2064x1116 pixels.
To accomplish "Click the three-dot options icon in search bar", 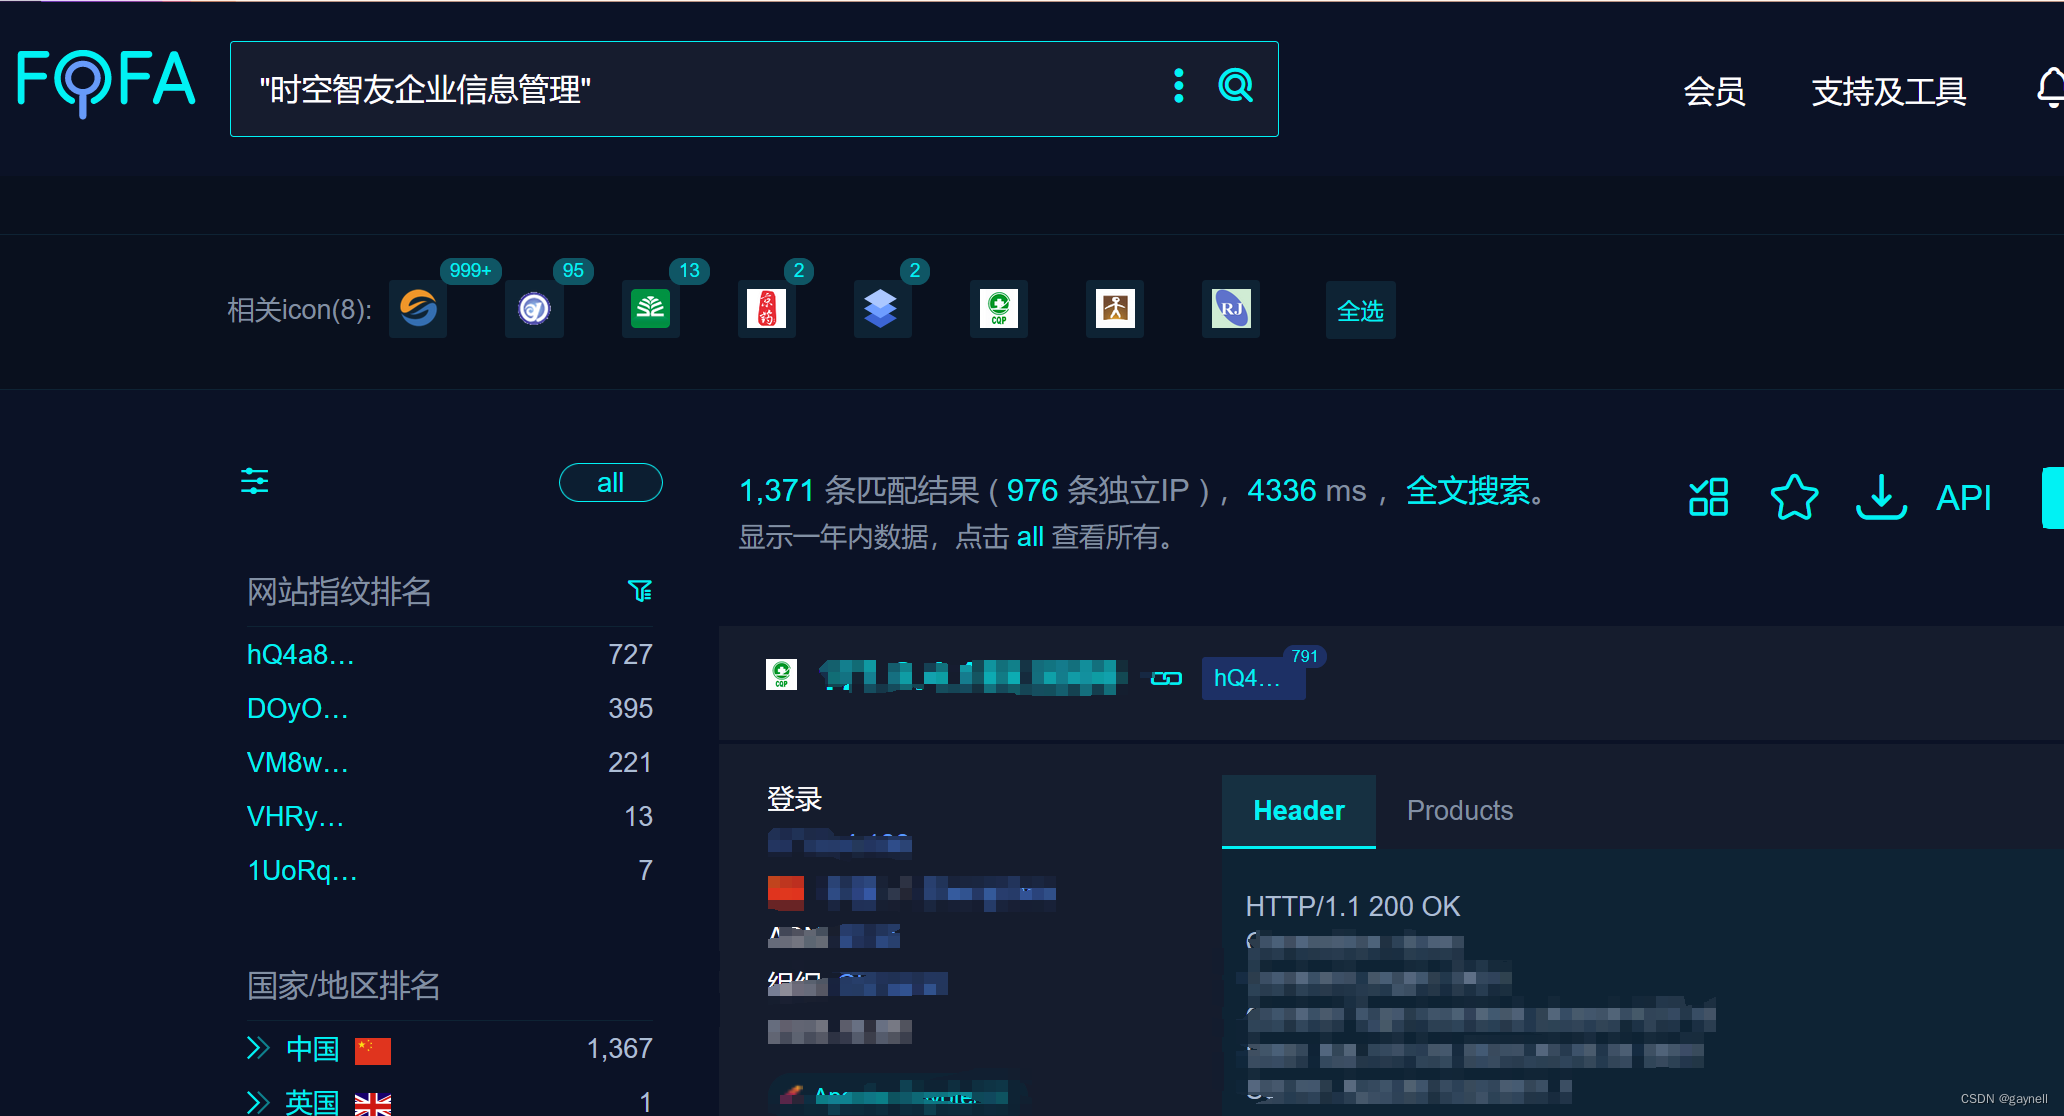I will 1178,85.
